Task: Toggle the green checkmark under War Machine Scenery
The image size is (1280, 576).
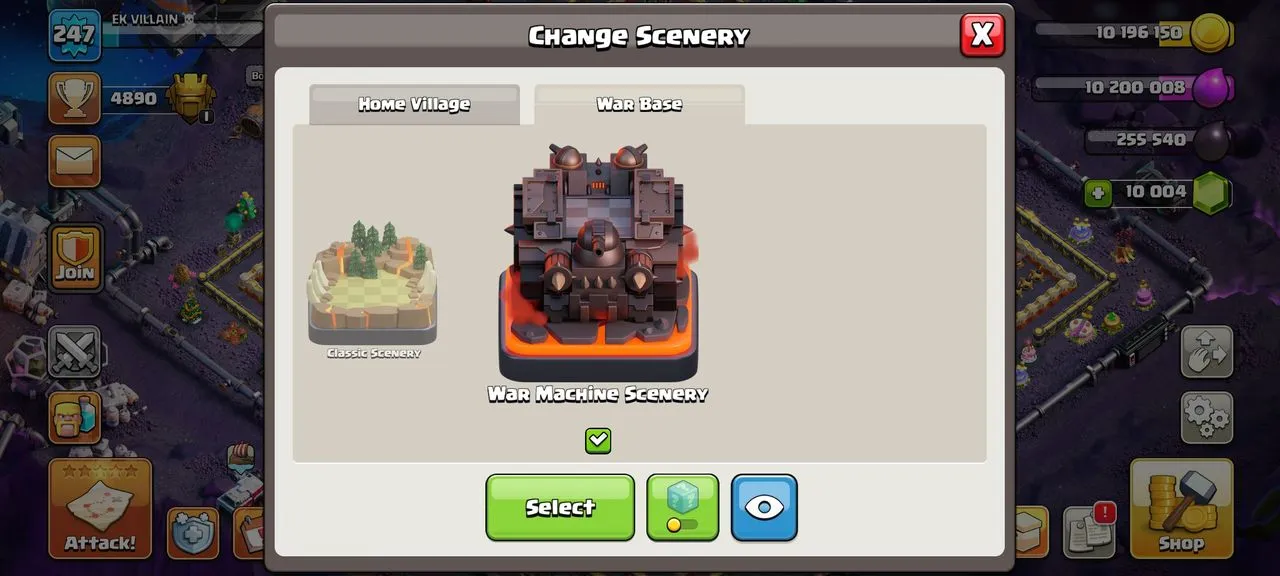Action: 598,440
